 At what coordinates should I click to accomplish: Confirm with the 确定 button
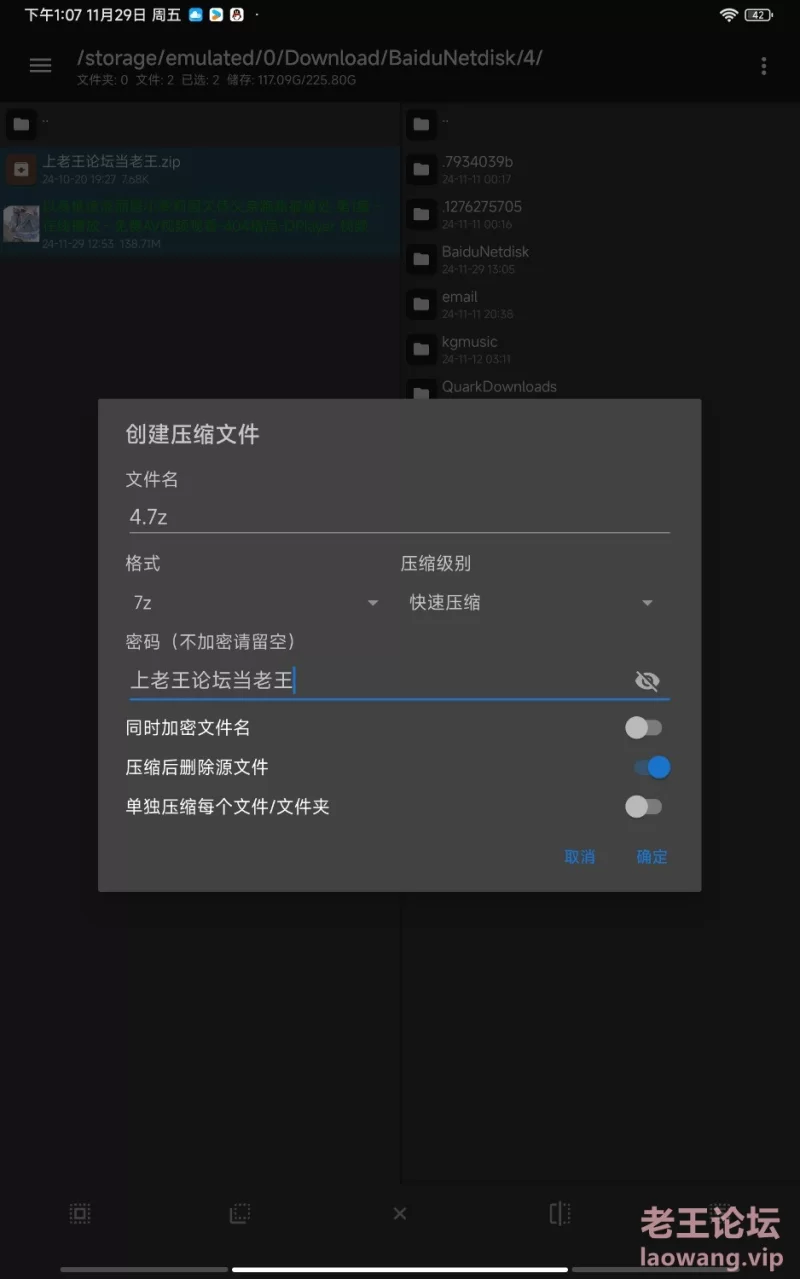click(x=652, y=856)
